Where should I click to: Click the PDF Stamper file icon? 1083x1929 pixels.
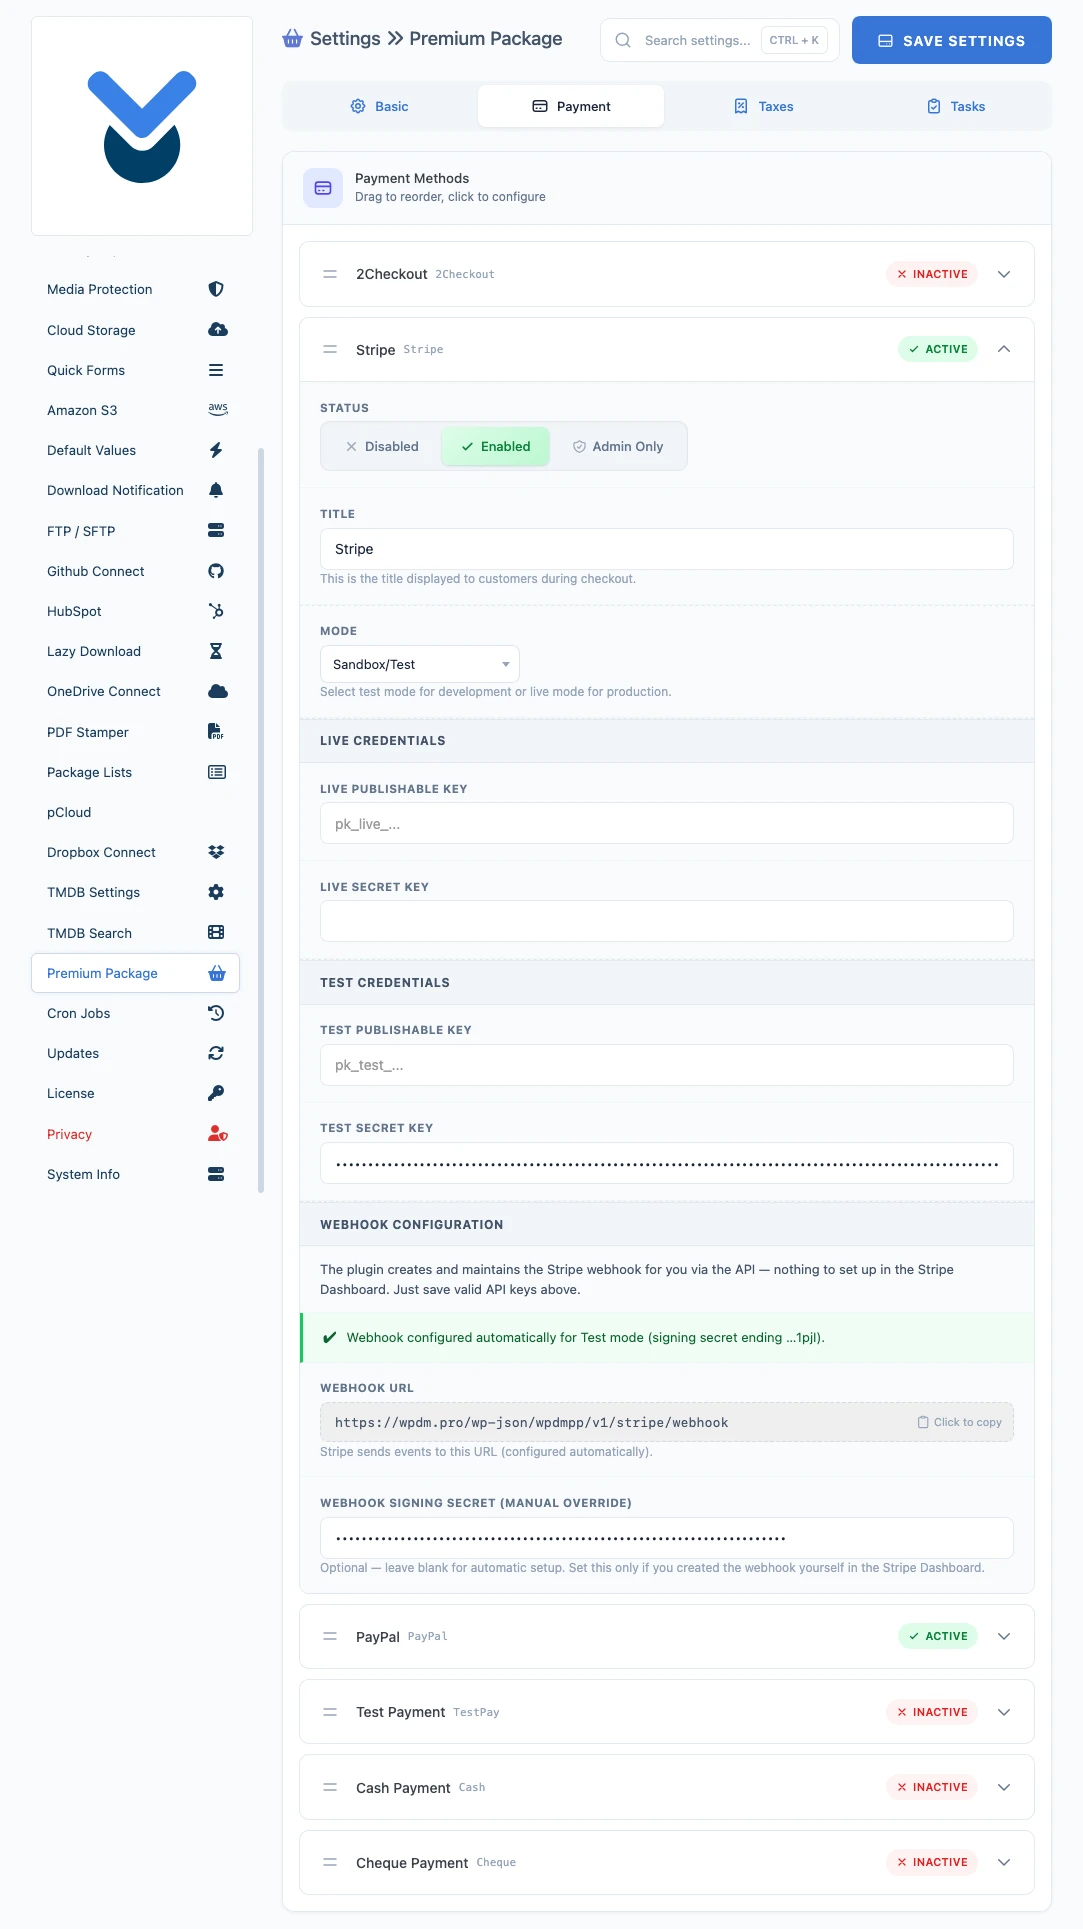(x=216, y=731)
